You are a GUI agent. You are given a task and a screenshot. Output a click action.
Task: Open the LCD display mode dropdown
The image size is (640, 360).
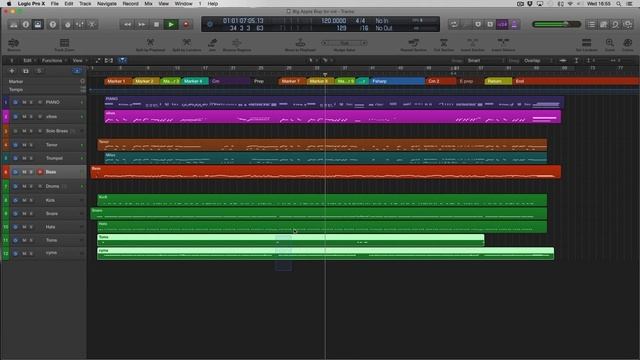[210, 24]
